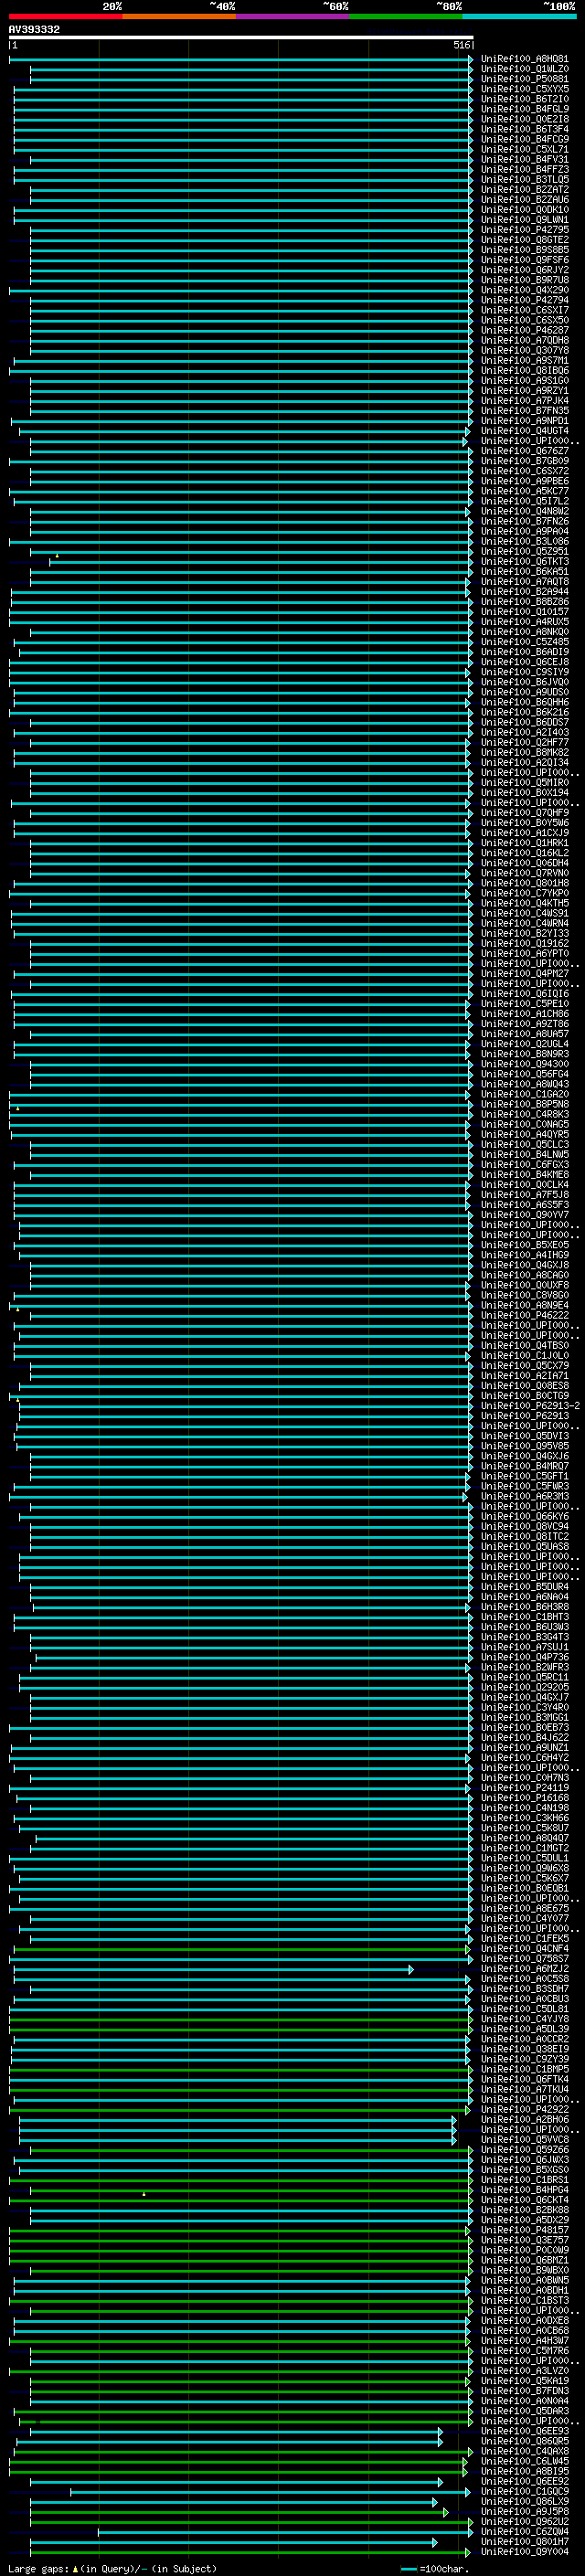Open hit UniRef100_Q4P736
This screenshot has height=2576, width=585.
[x=524, y=1657]
